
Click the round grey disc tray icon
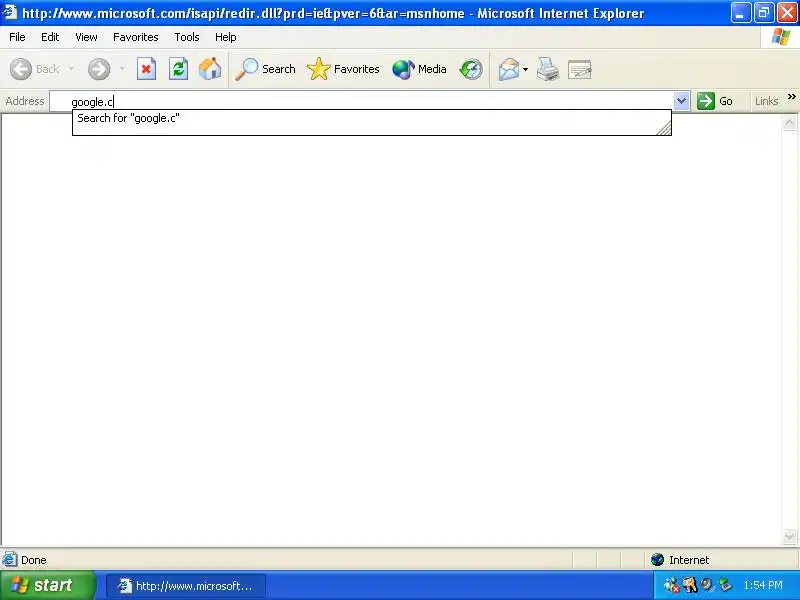(707, 585)
